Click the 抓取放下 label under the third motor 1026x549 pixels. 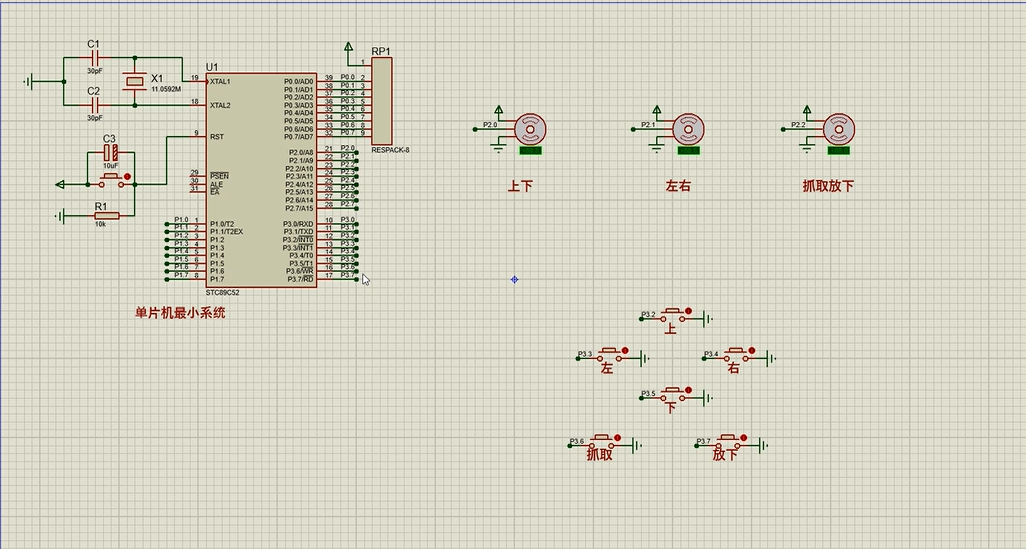[x=828, y=186]
